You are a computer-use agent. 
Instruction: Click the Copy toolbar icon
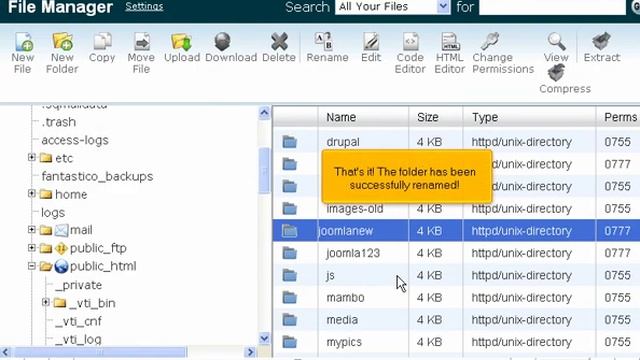tap(102, 42)
